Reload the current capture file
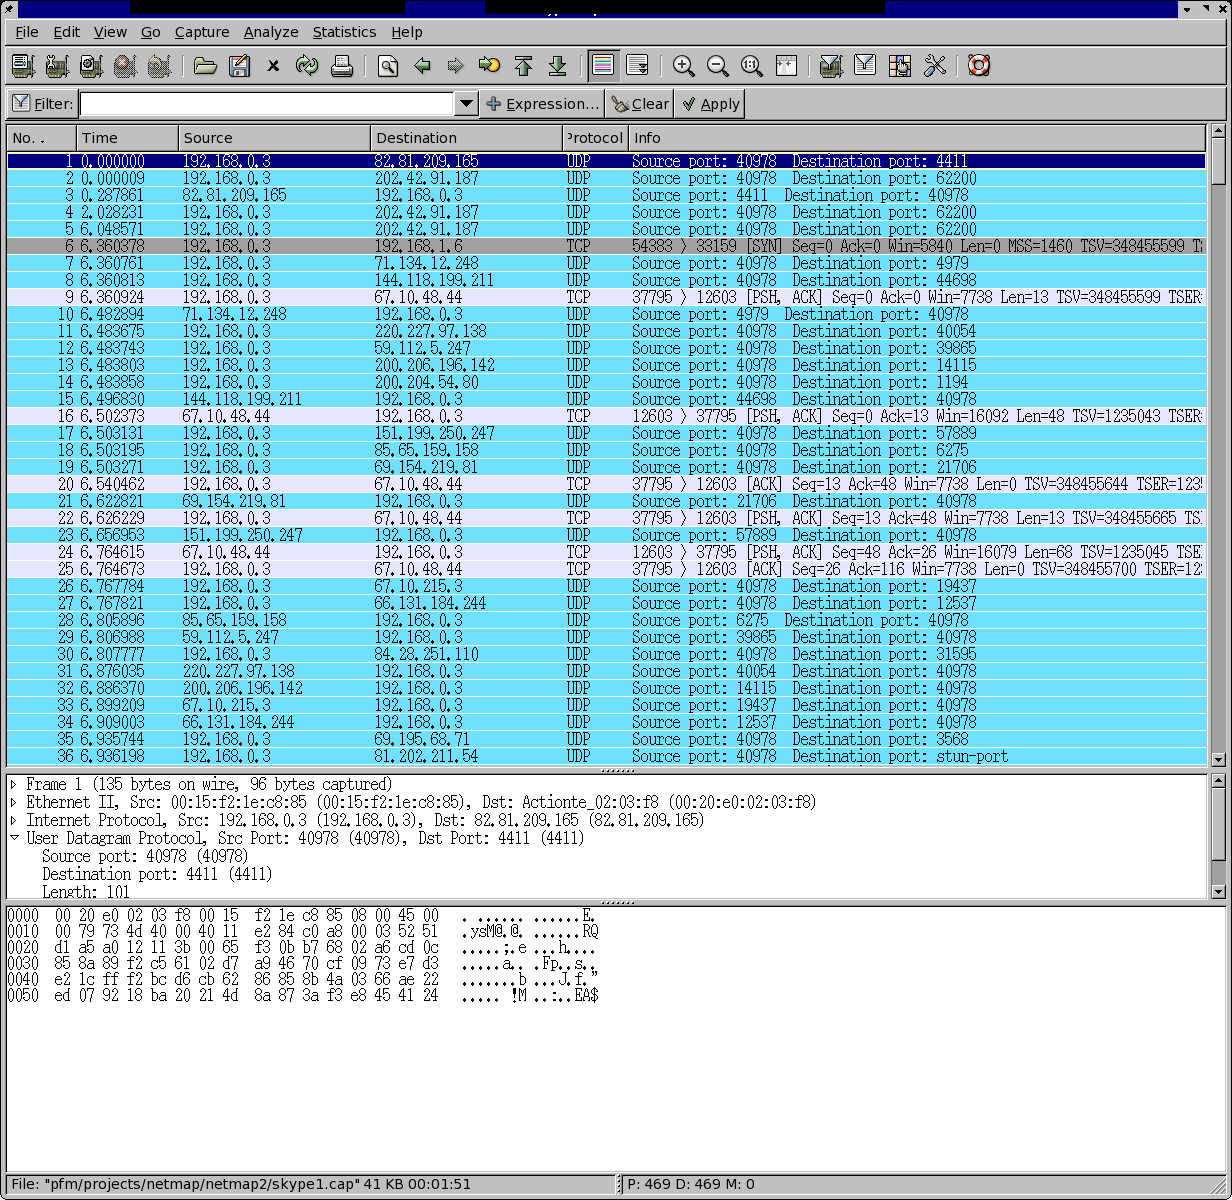The height and width of the screenshot is (1200, 1232). tap(307, 66)
